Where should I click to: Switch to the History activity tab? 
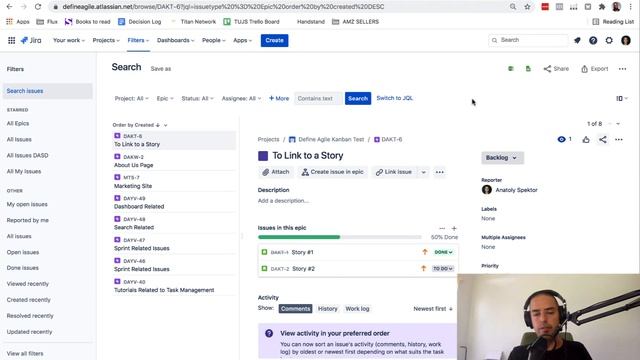click(x=328, y=309)
